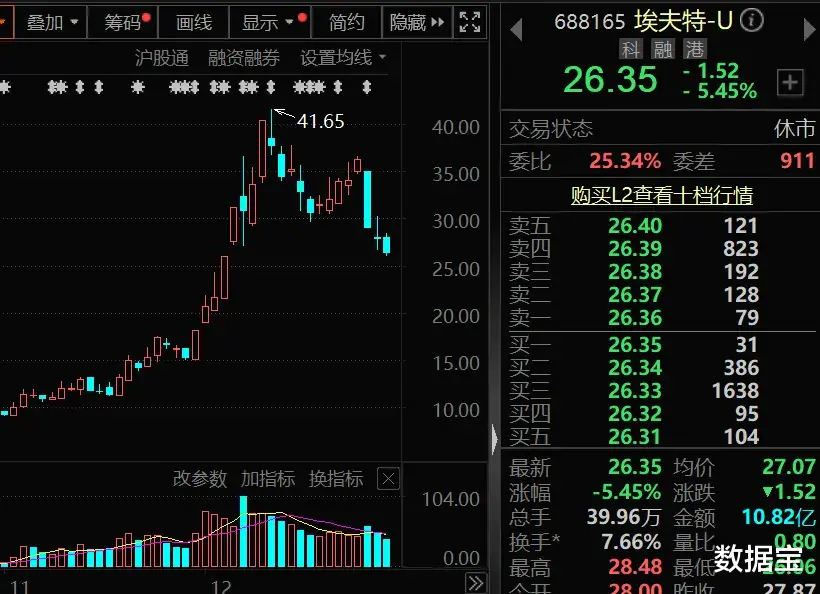Click 买三 volume 1638
Screen dimensions: 820x594
735,391
